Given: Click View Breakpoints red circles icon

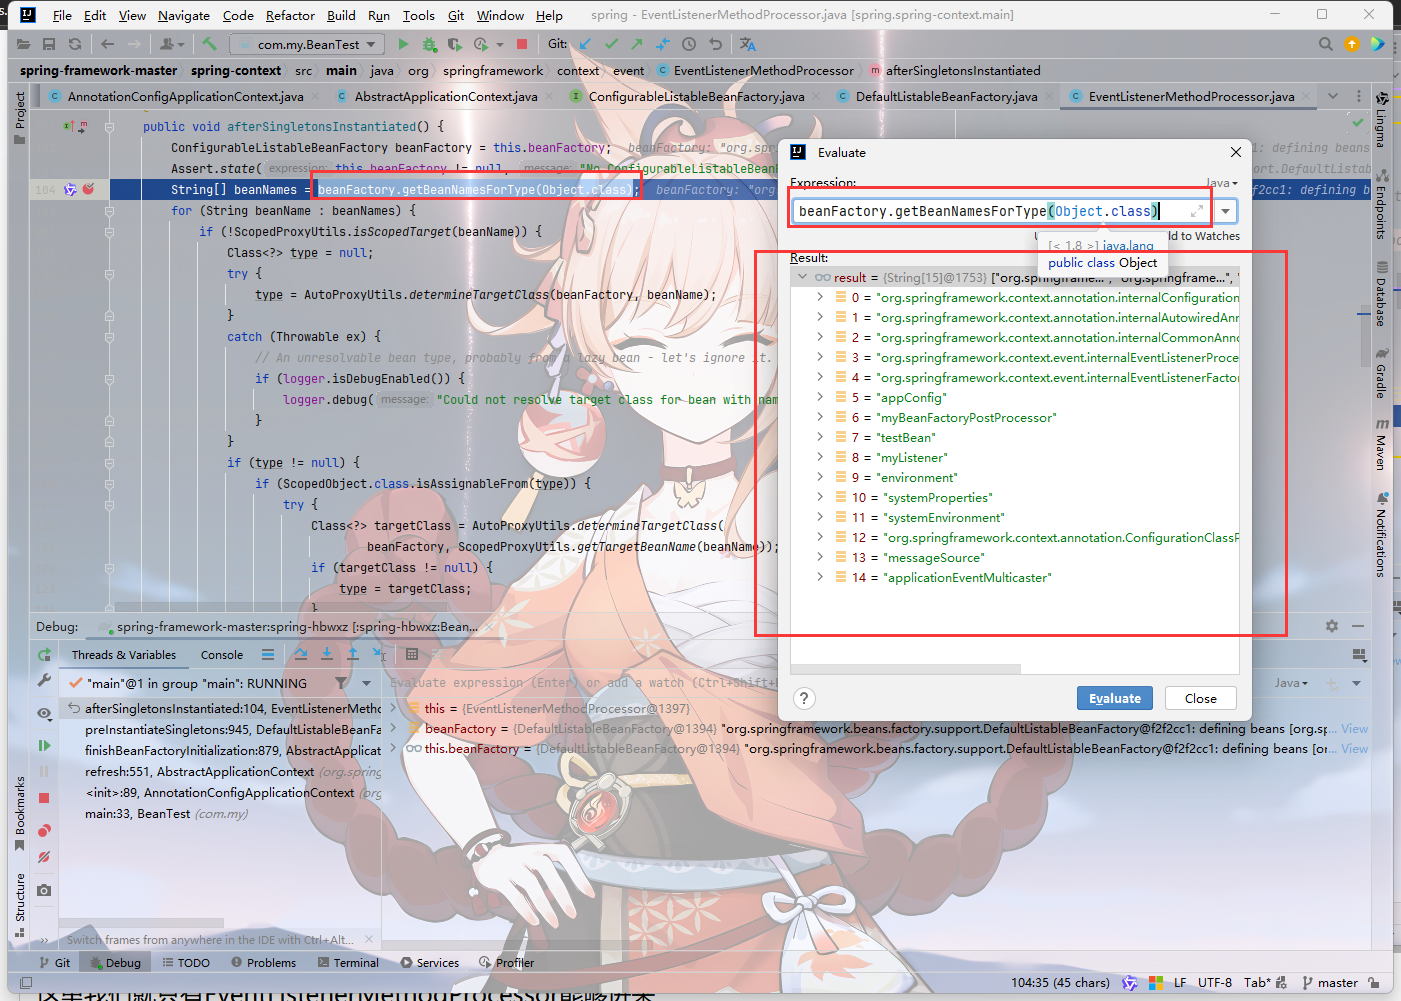Looking at the screenshot, I should pyautogui.click(x=44, y=831).
